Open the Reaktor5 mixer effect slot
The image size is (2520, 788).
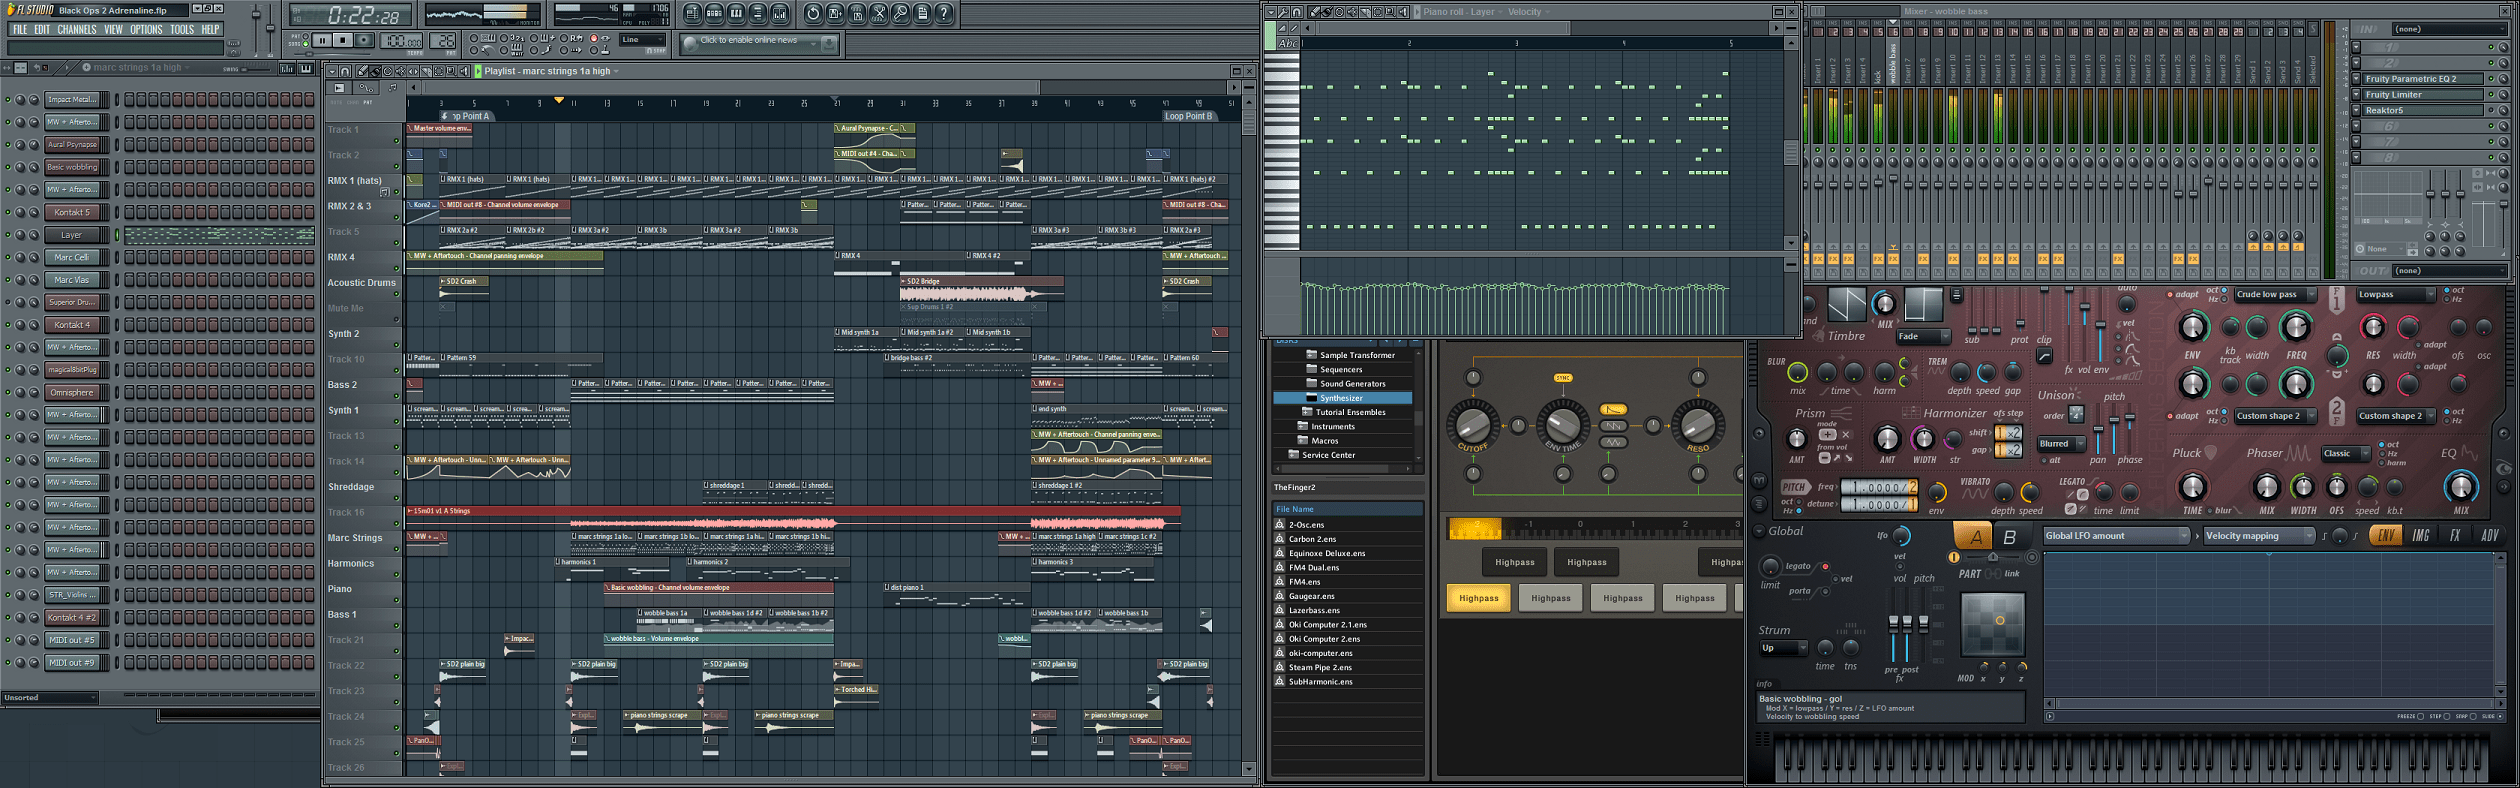[2422, 110]
